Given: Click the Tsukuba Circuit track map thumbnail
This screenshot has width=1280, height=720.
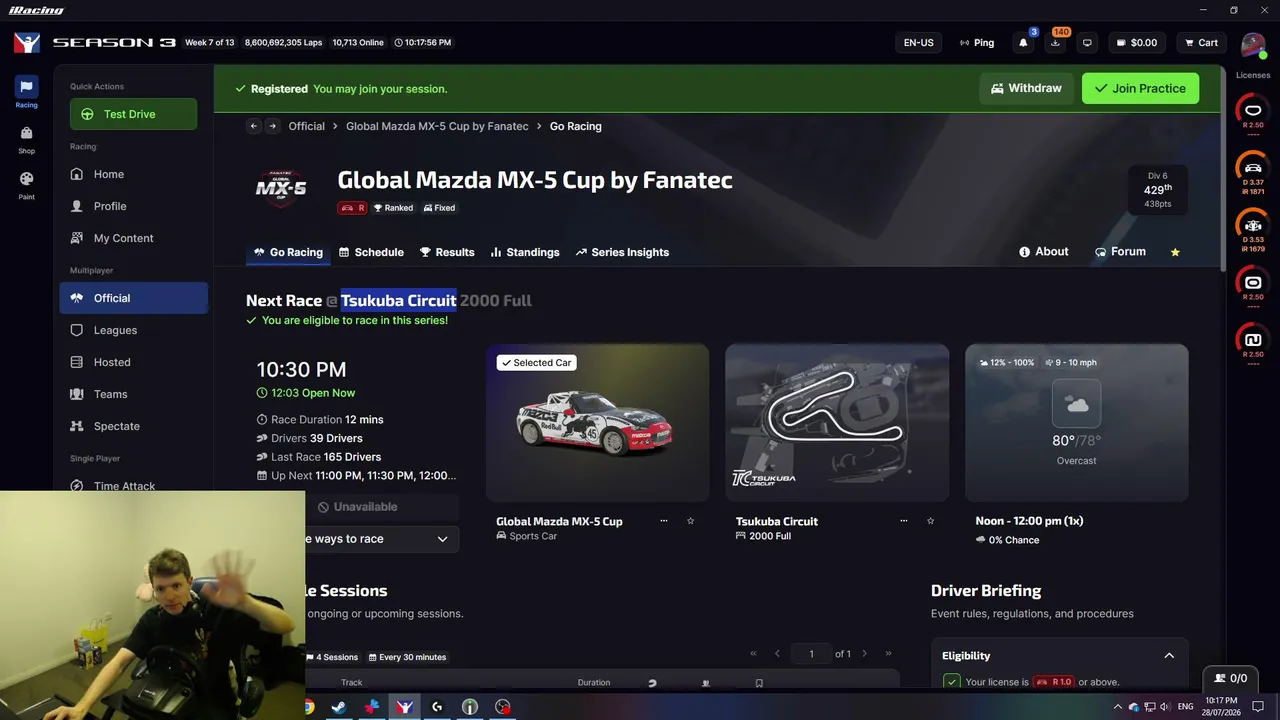Looking at the screenshot, I should click(837, 423).
